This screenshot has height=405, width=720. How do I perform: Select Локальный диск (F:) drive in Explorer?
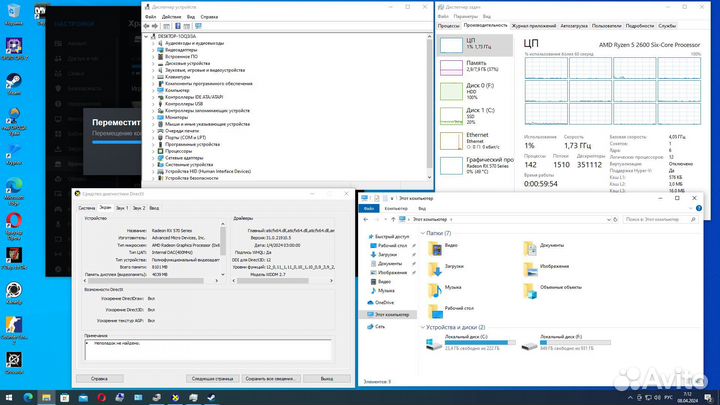(566, 343)
